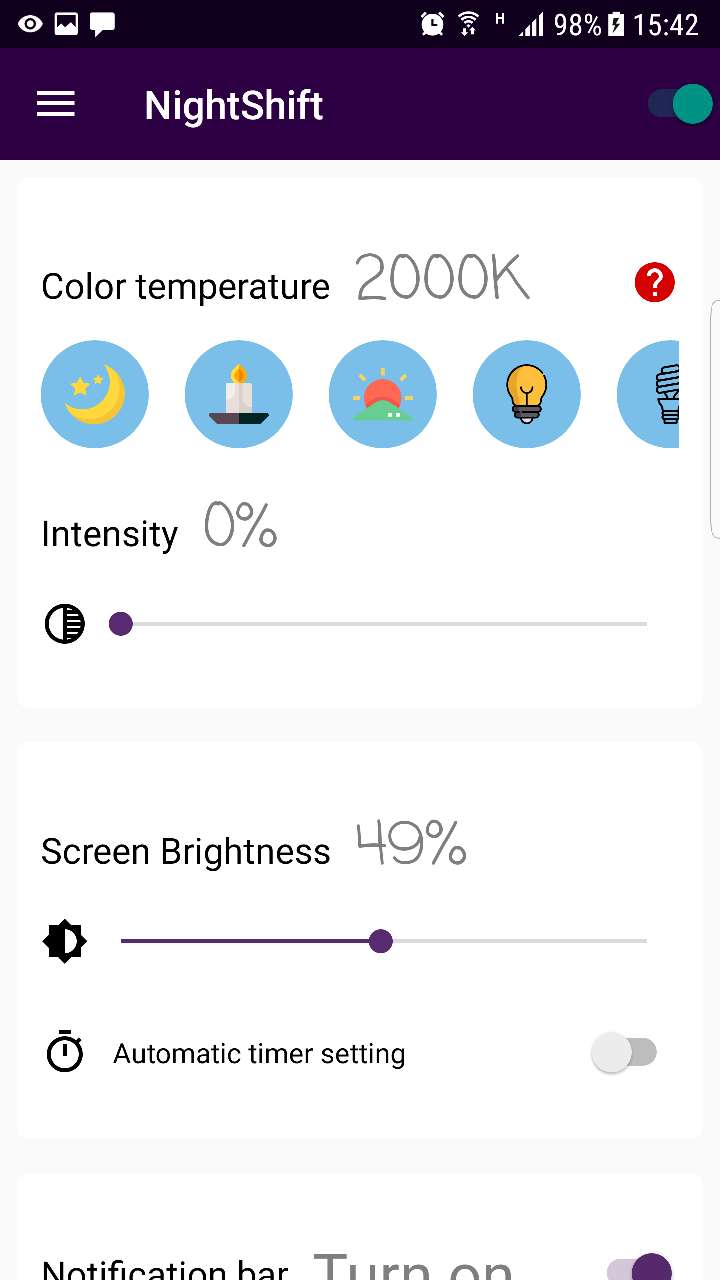Viewport: 720px width, 1280px height.
Task: Click the Screen Brightness slider track near maximum
Action: 630,941
